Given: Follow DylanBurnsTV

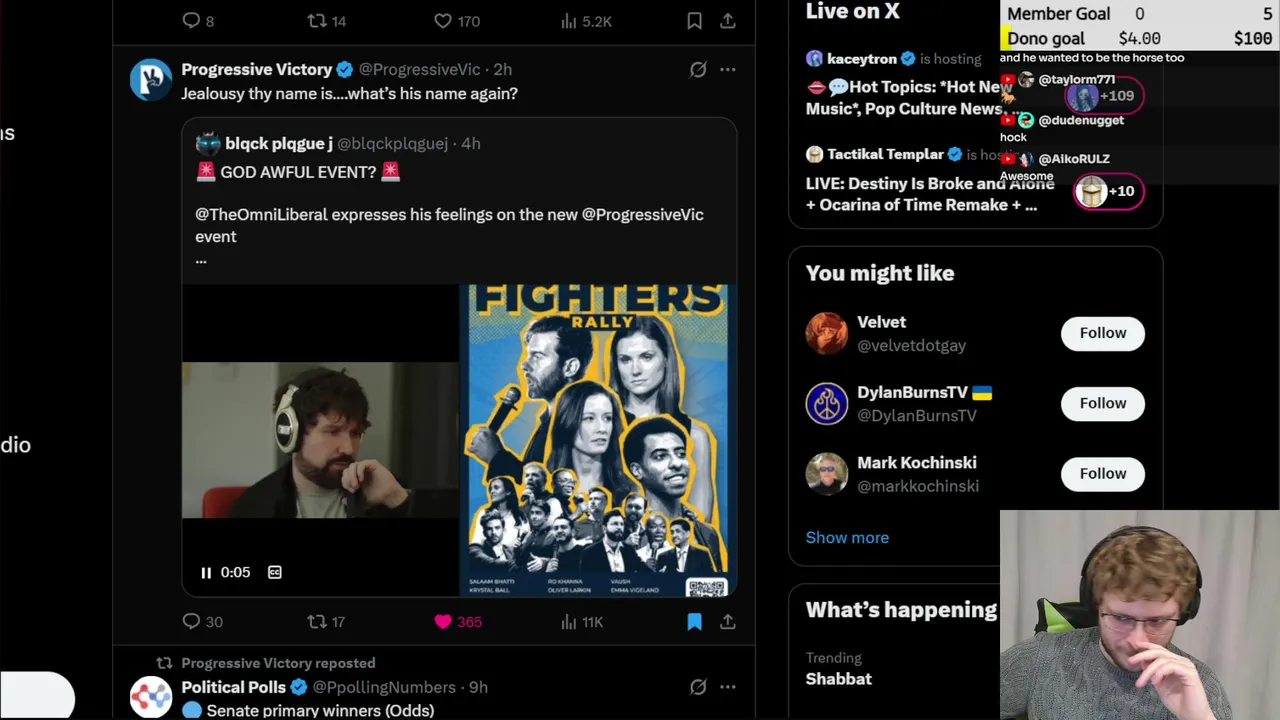Looking at the screenshot, I should (1102, 403).
